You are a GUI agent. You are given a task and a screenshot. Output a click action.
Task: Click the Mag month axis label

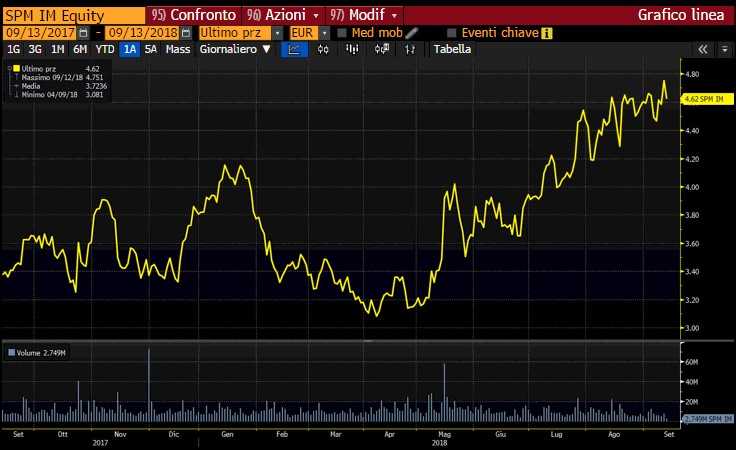(445, 435)
